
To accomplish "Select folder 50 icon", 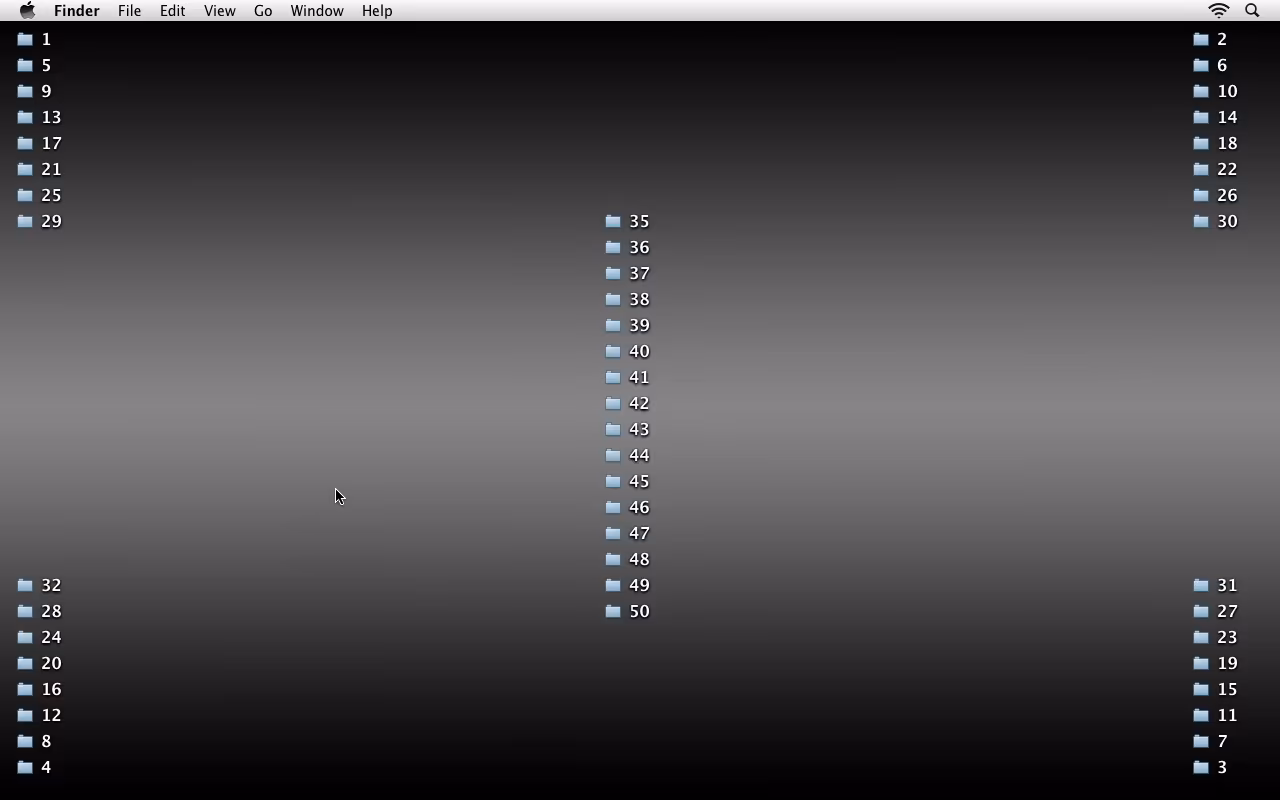I will [x=613, y=611].
